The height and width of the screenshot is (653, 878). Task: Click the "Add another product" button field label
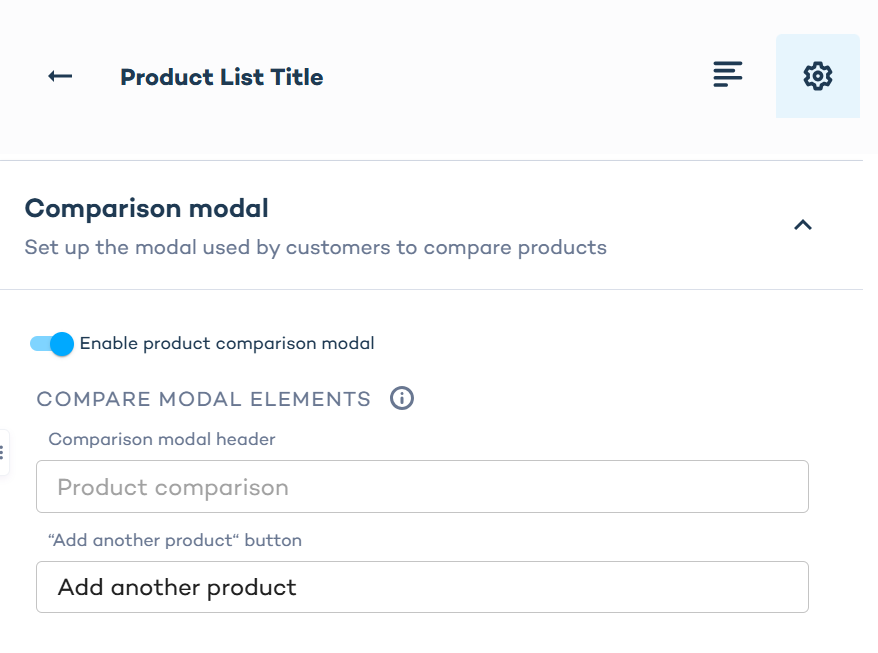[x=175, y=540]
